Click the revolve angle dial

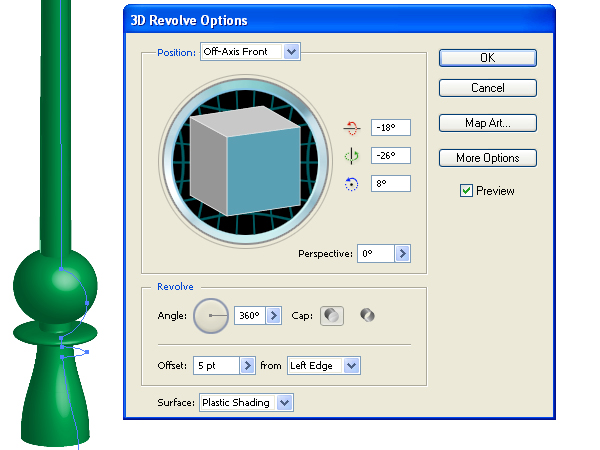[x=211, y=316]
